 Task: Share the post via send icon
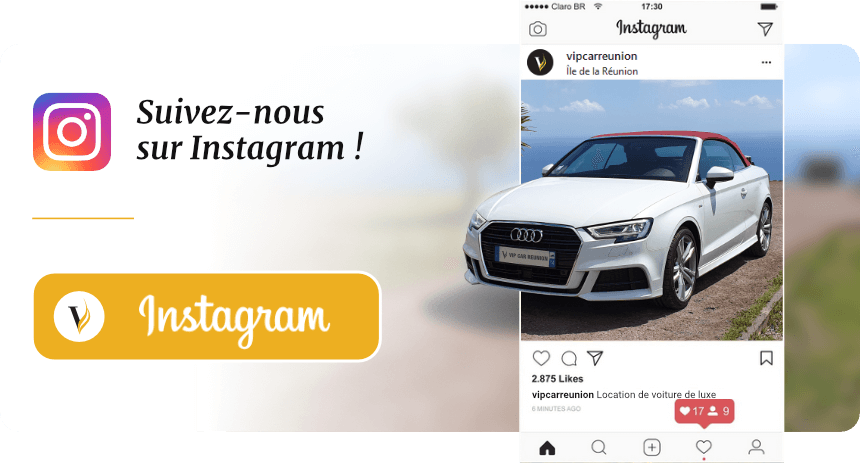tap(595, 358)
